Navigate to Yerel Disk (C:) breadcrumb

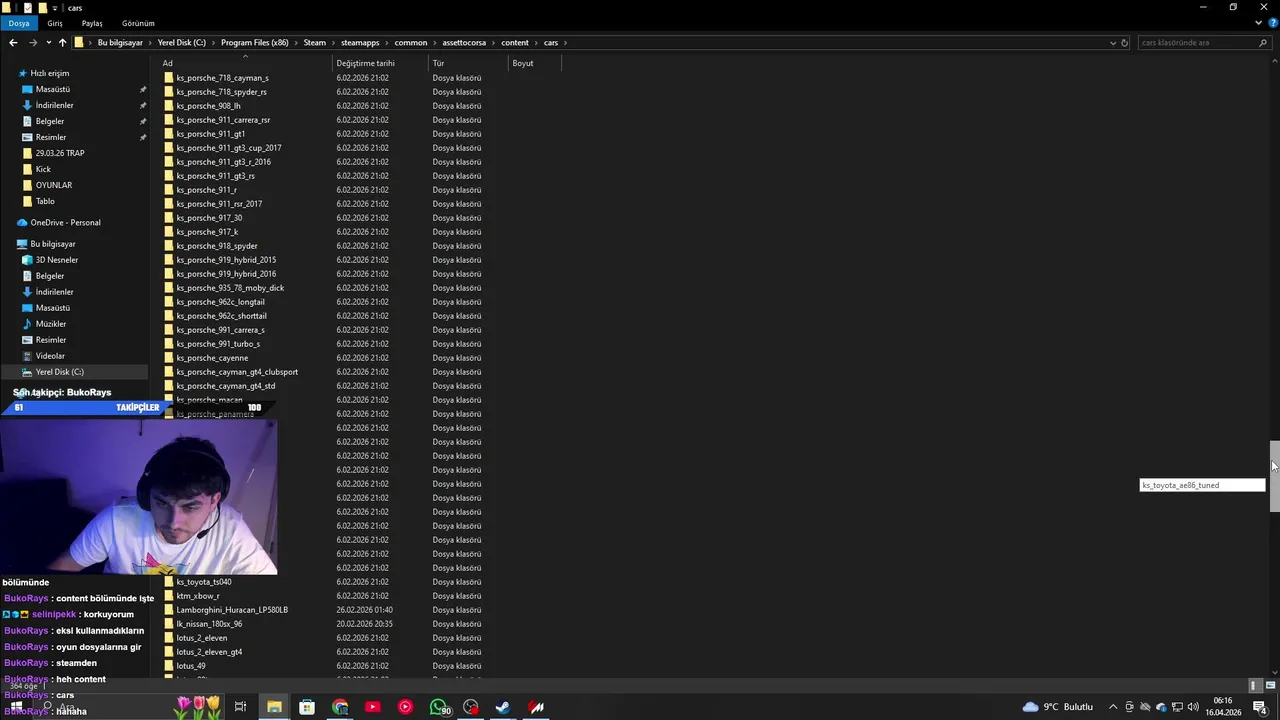[182, 43]
